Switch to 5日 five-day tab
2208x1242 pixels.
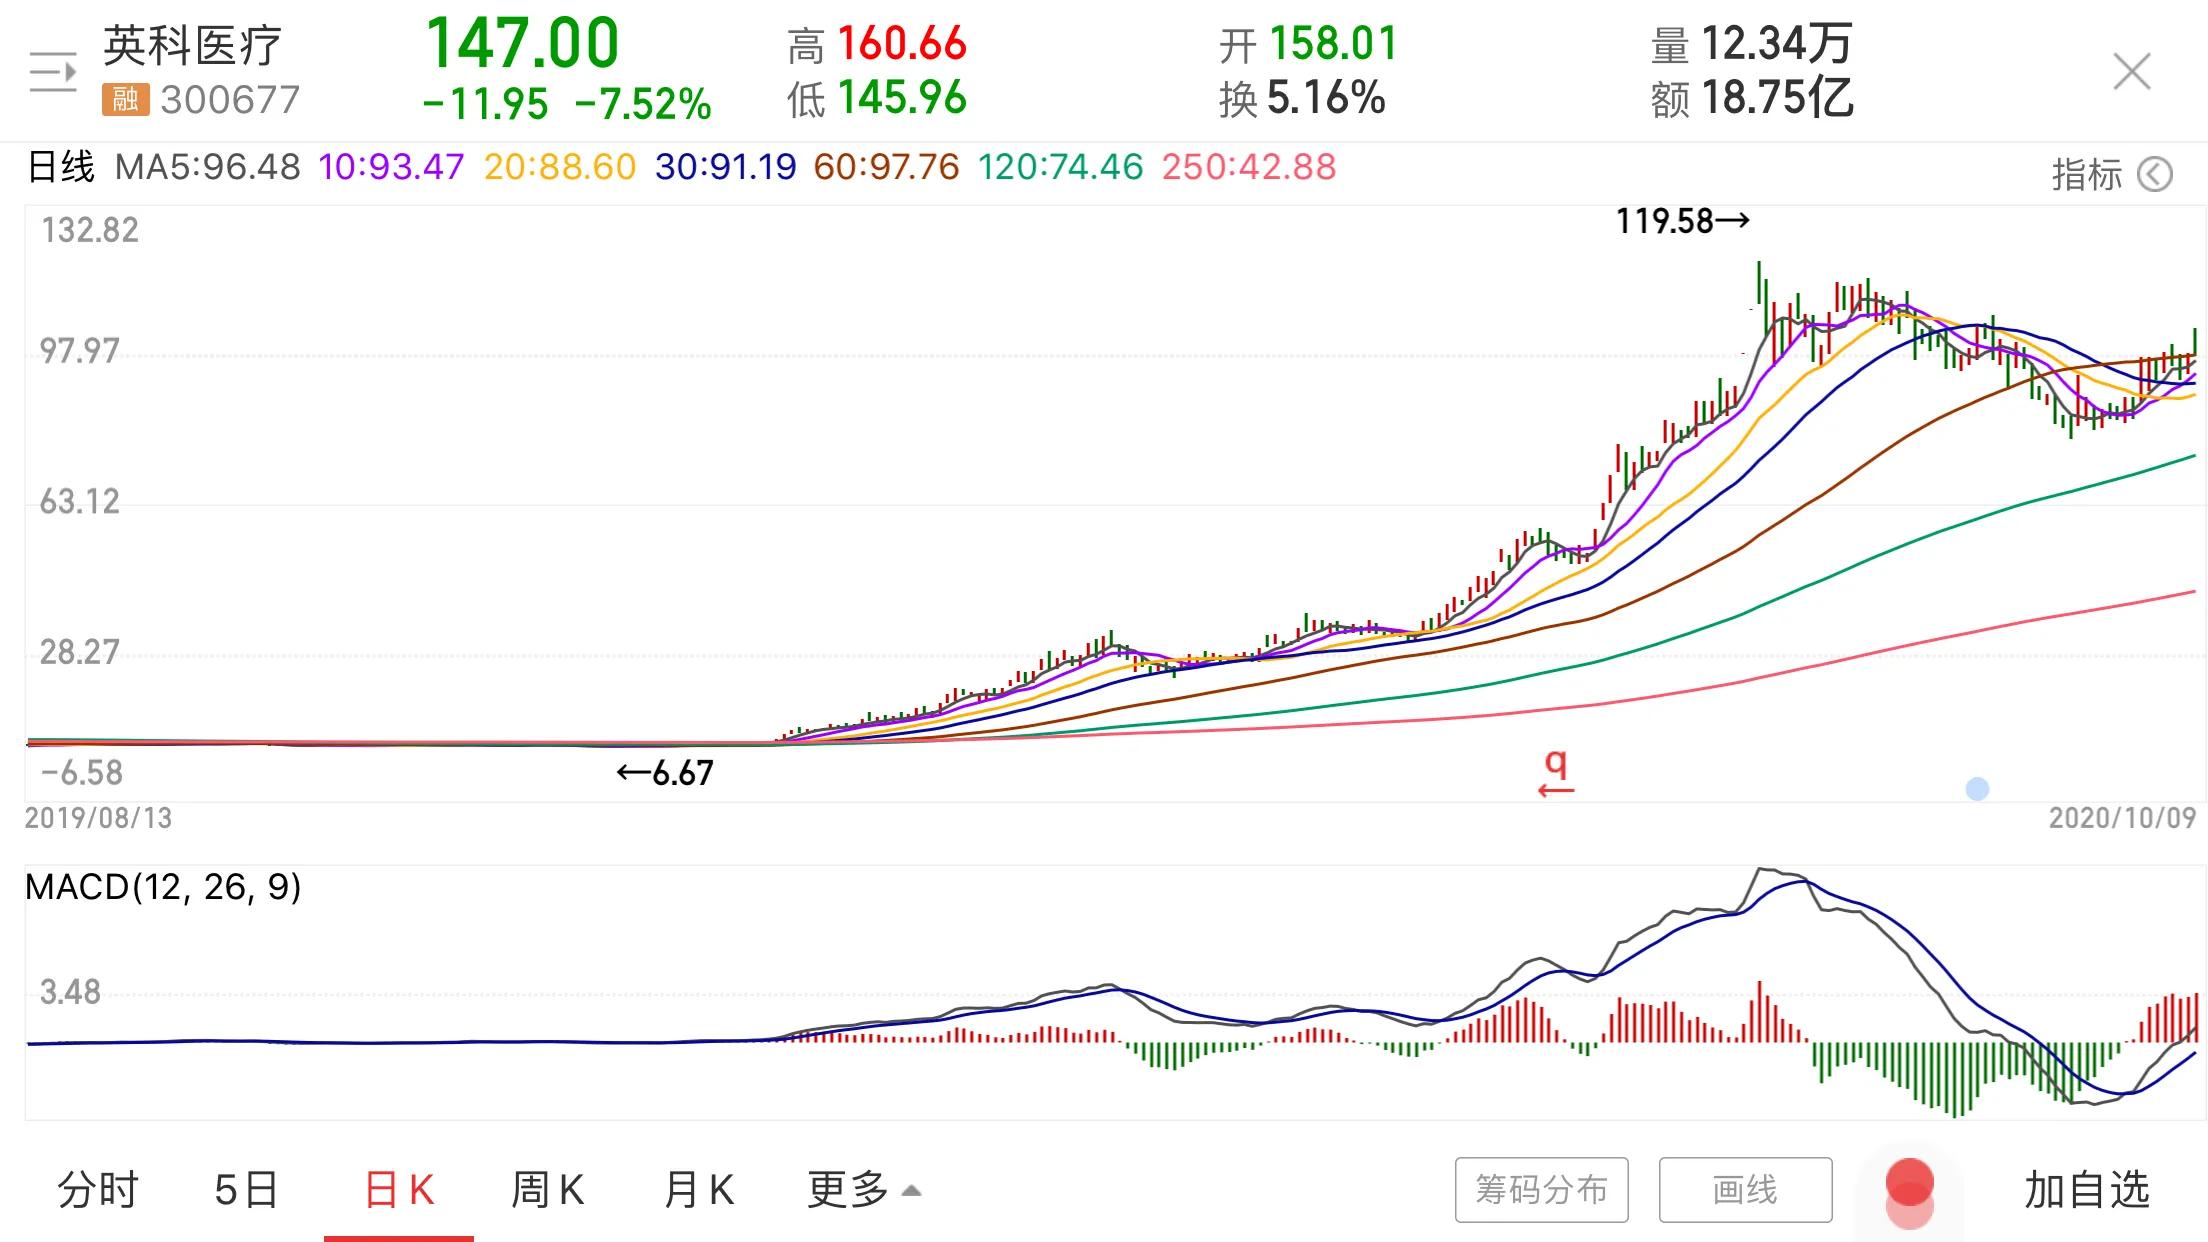[x=246, y=1190]
